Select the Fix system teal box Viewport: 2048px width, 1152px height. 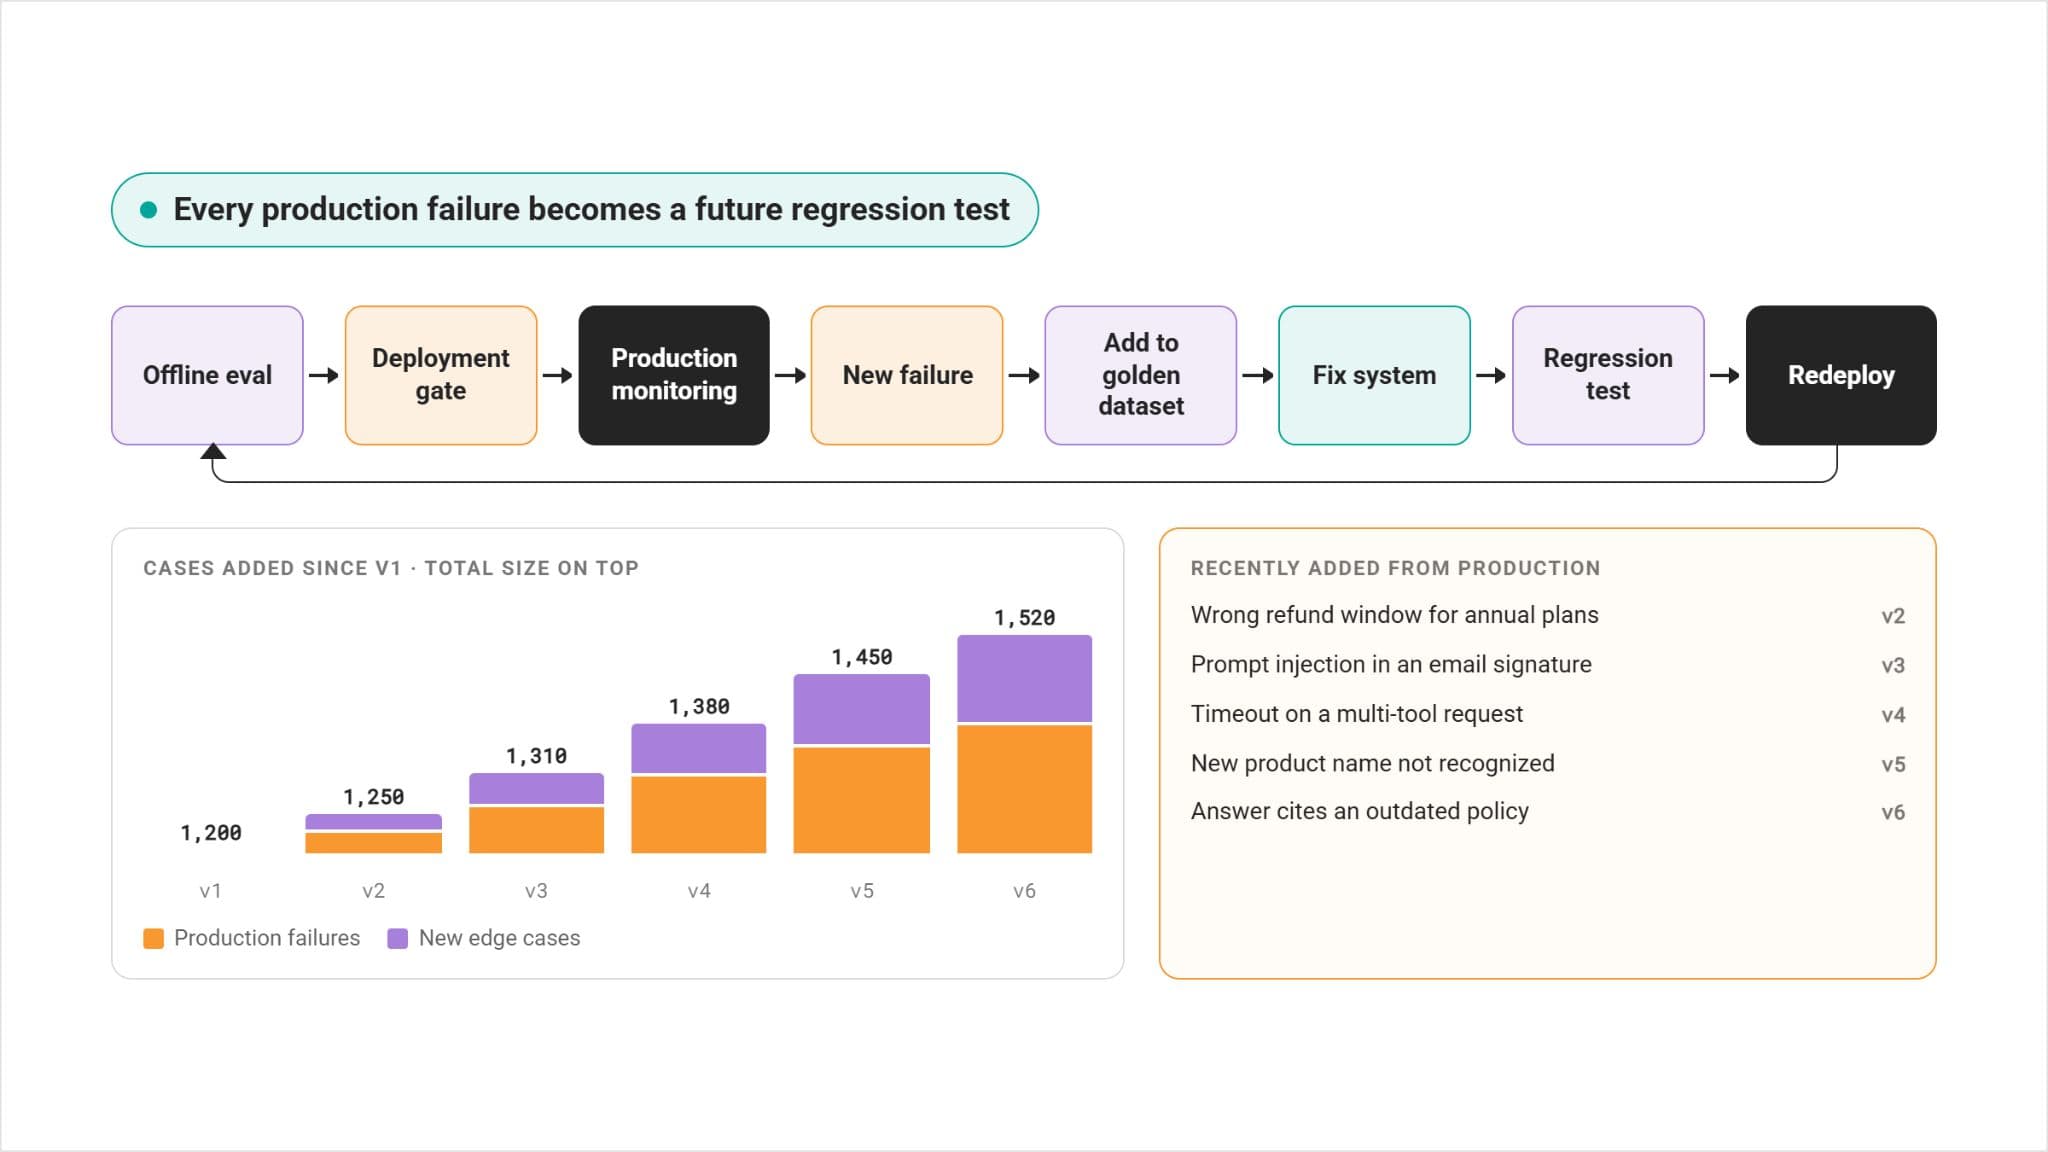pyautogui.click(x=1374, y=375)
